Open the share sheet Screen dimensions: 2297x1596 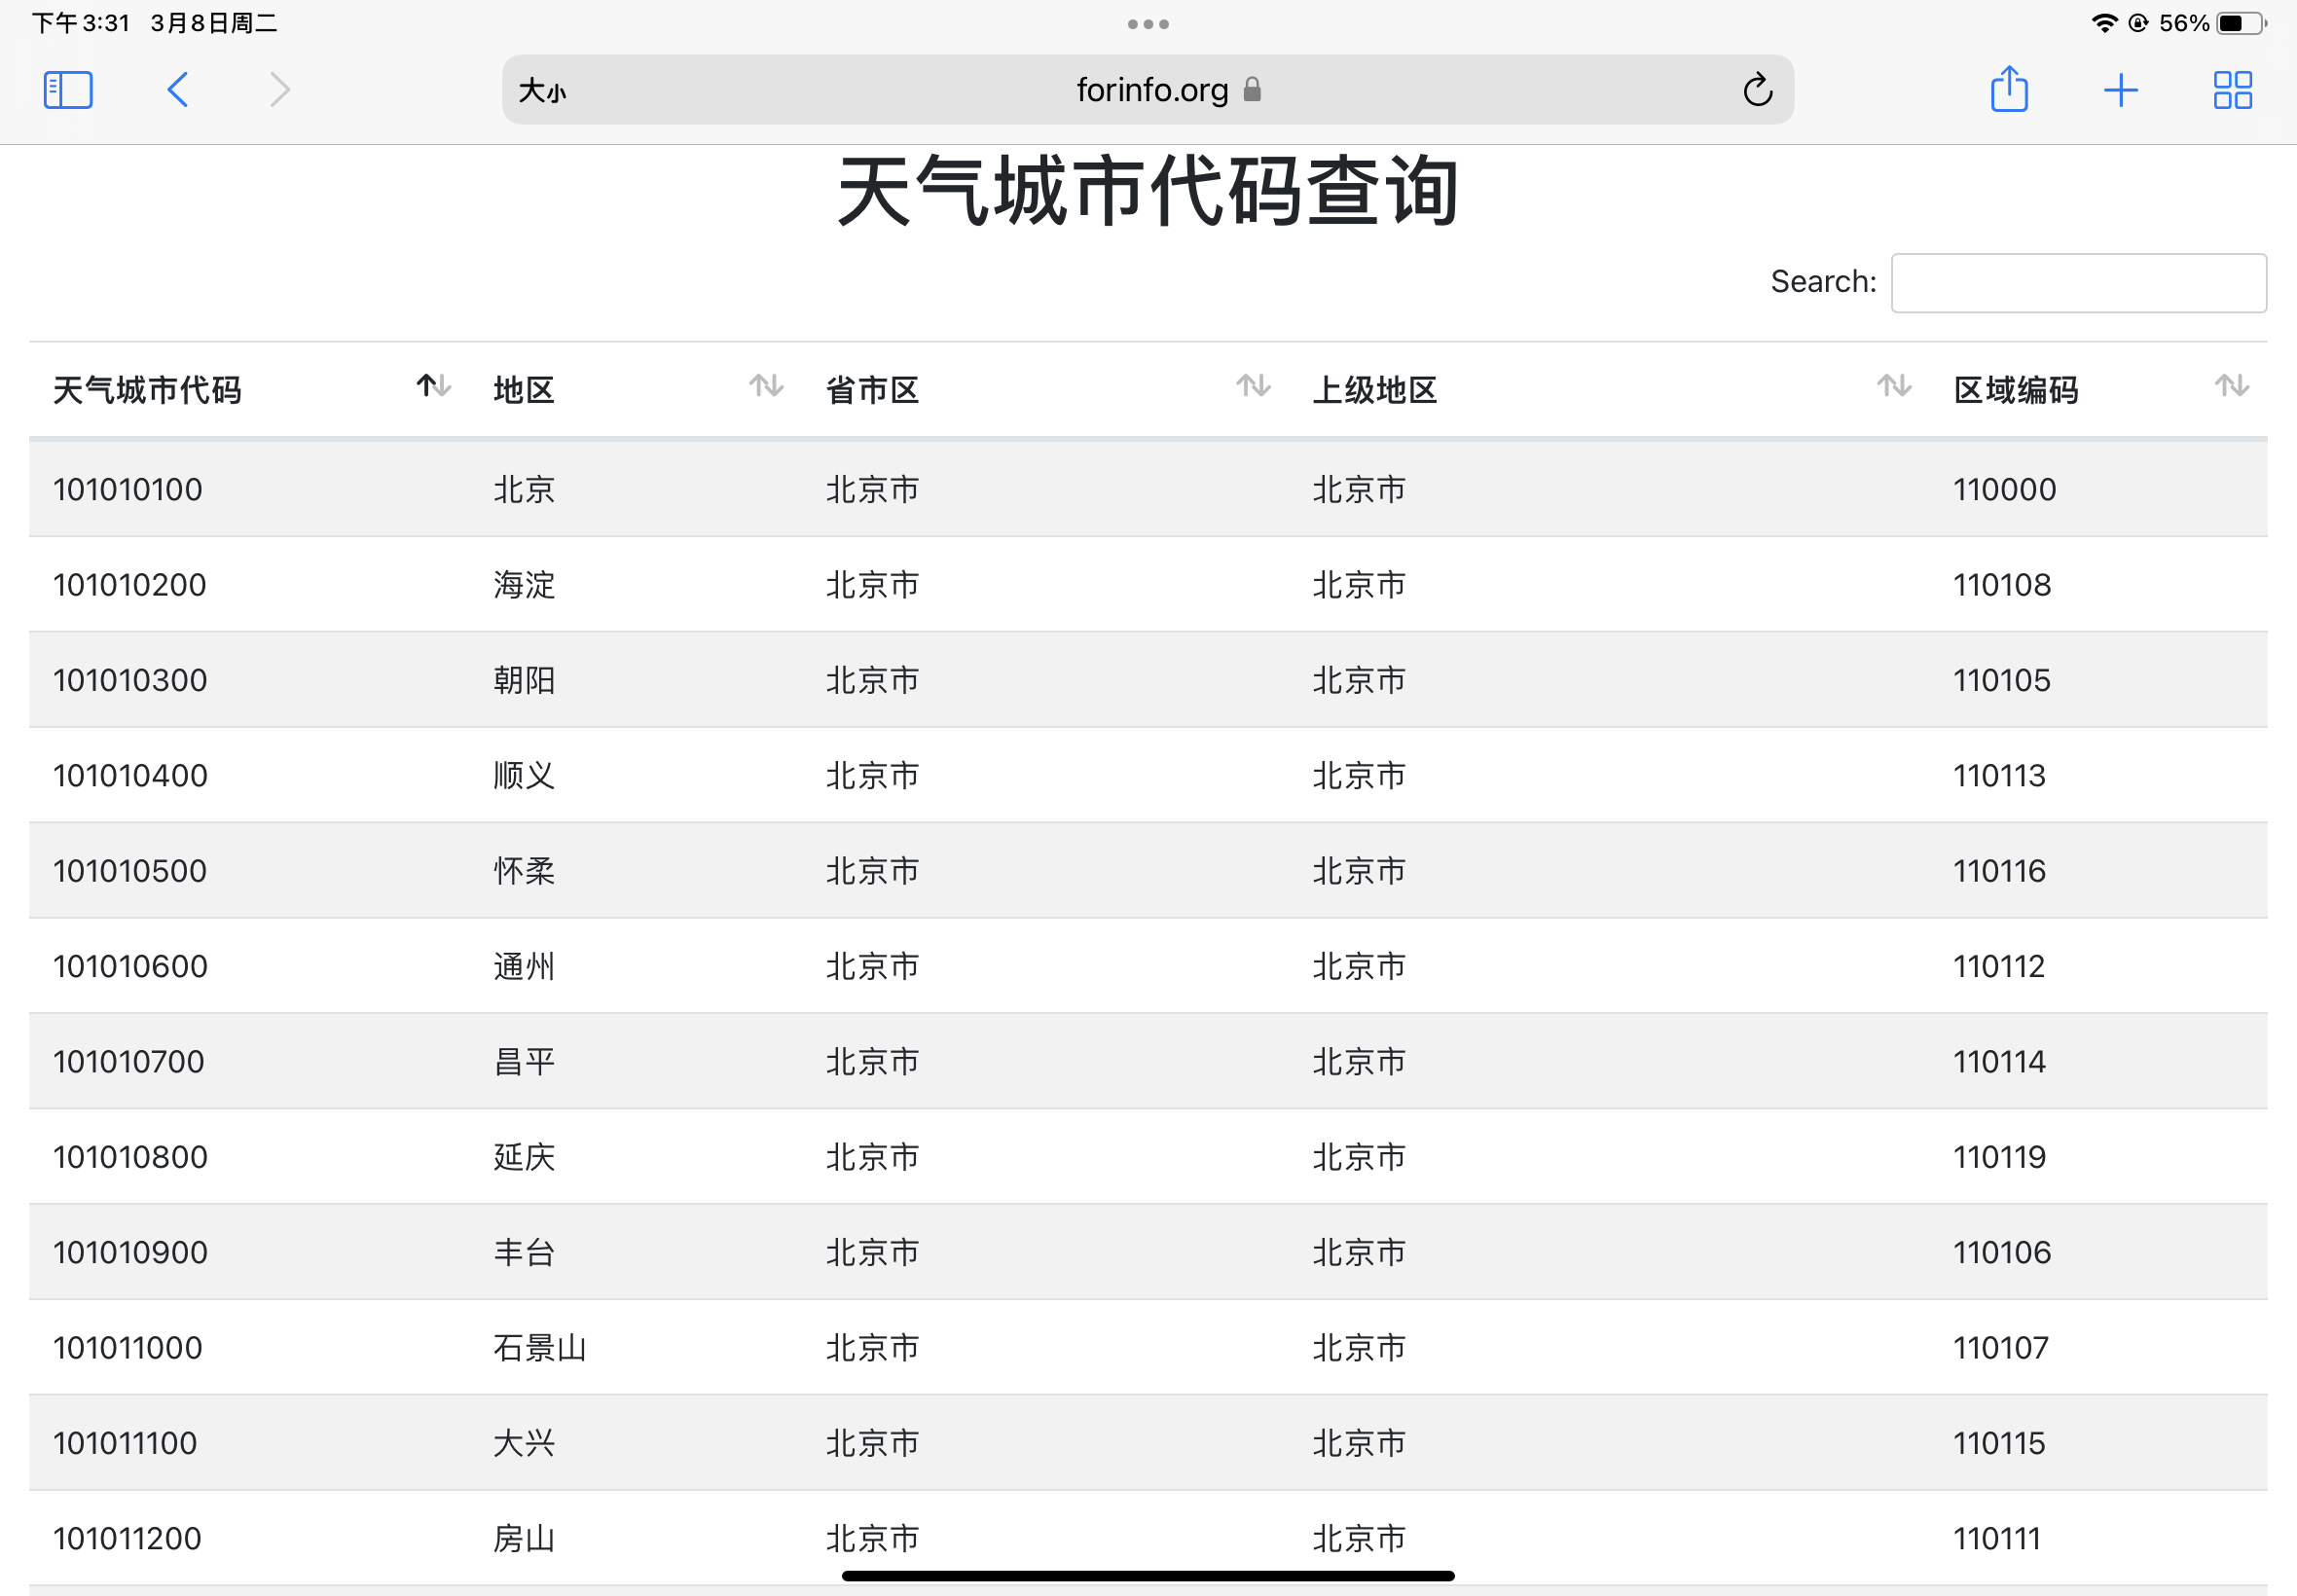coord(2009,90)
